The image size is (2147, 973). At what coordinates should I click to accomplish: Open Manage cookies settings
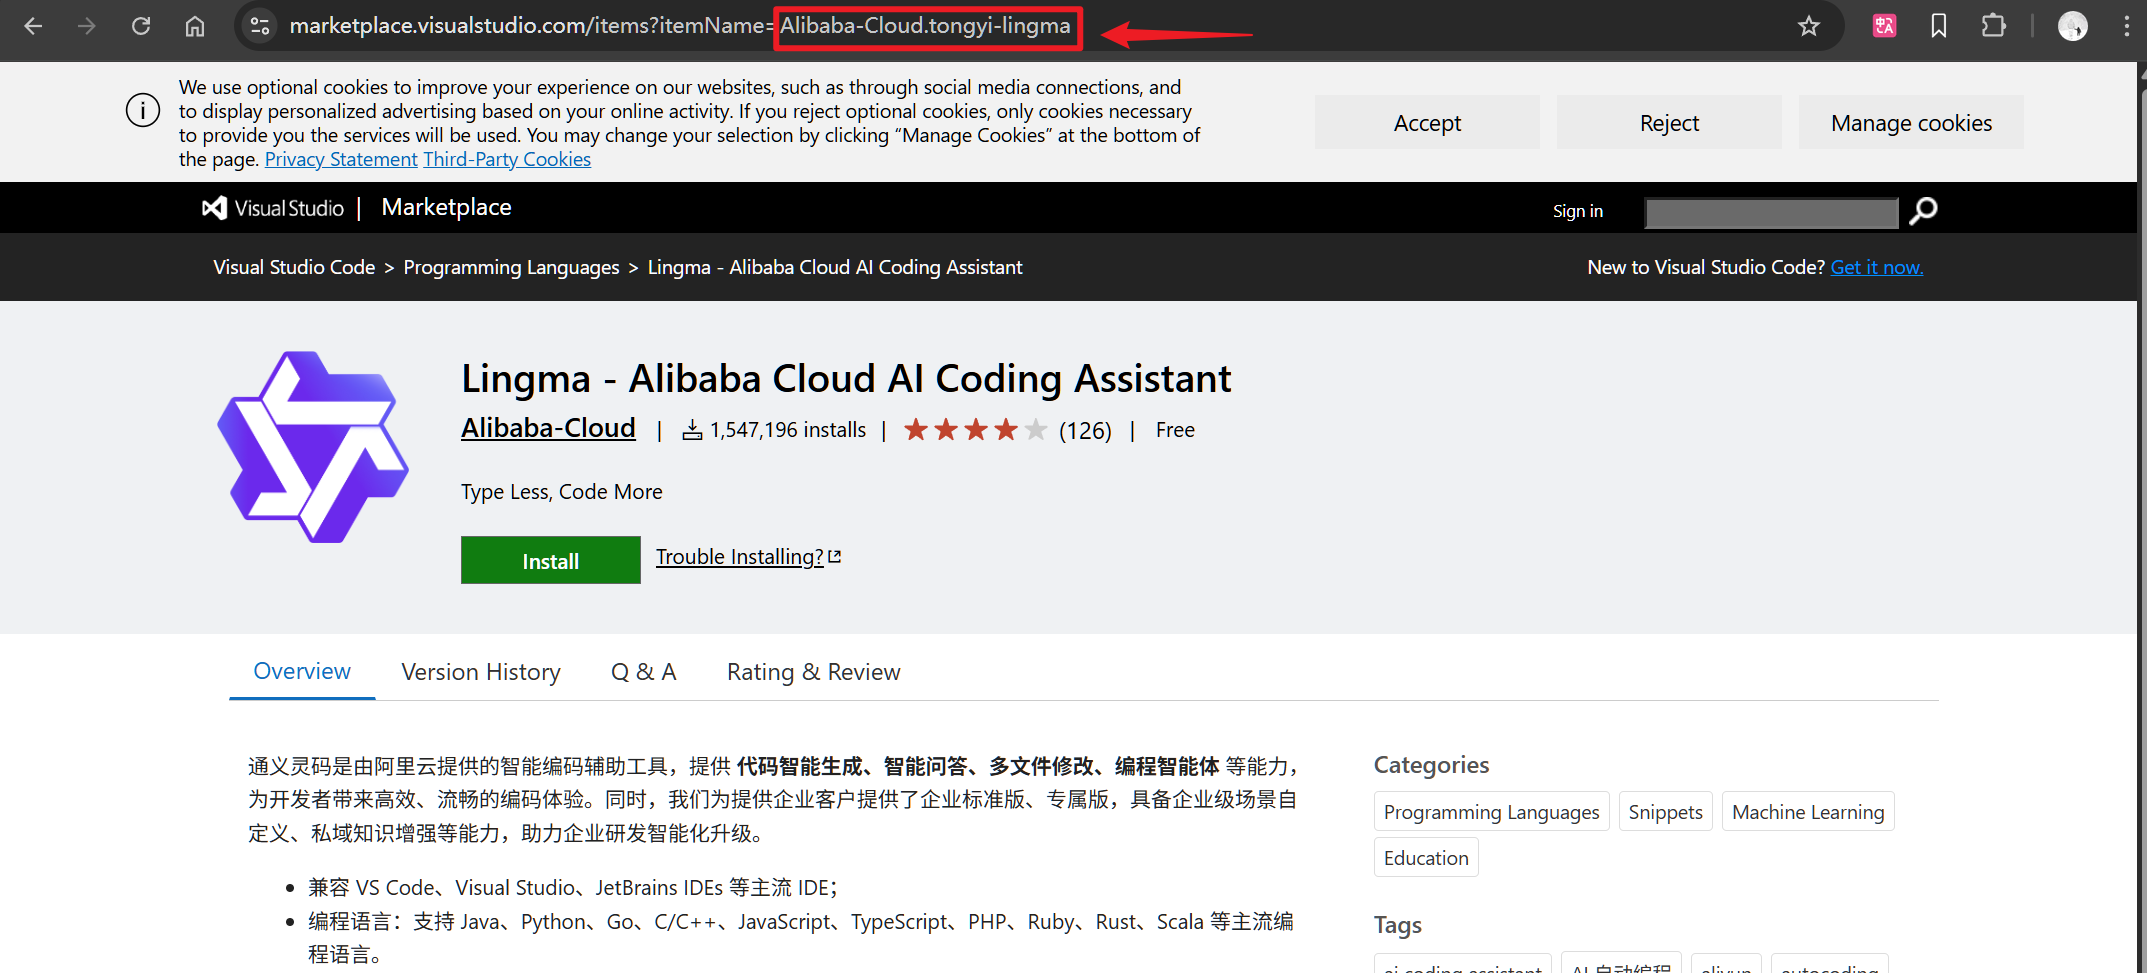click(1911, 122)
